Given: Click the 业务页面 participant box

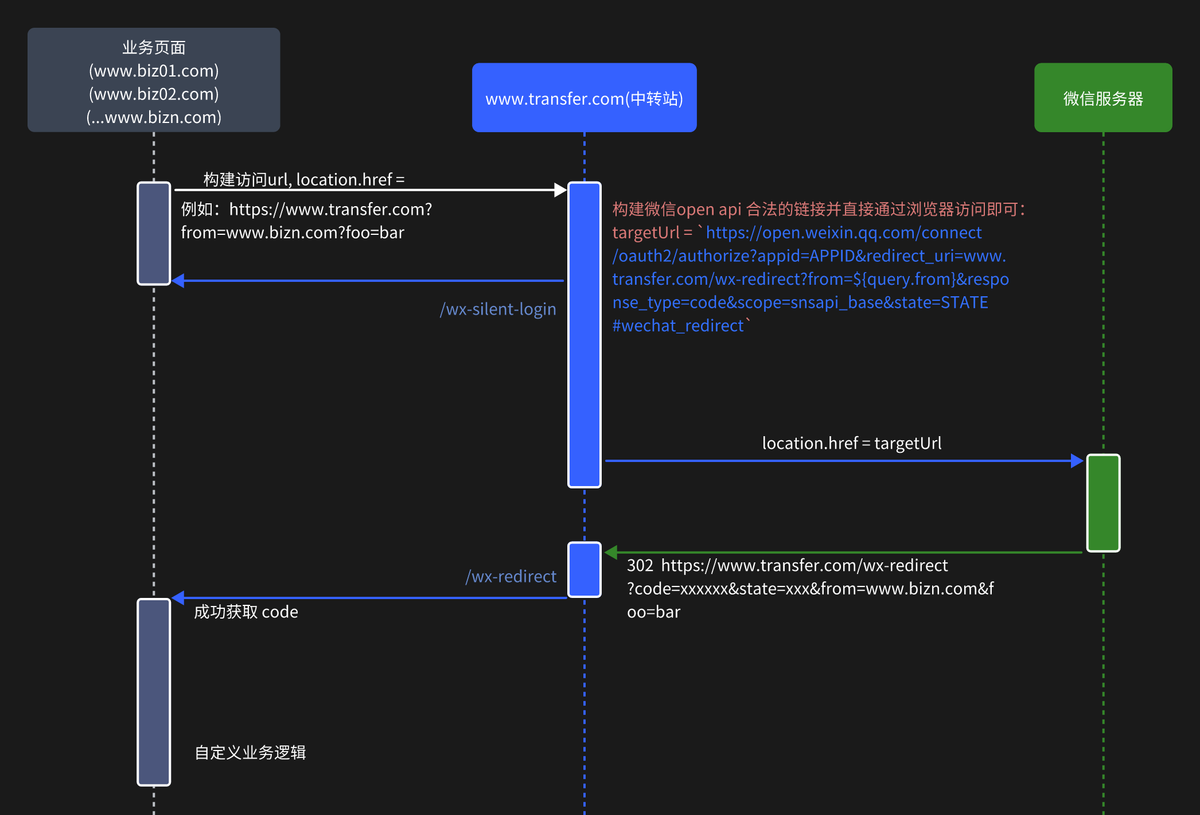Looking at the screenshot, I should tap(154, 80).
